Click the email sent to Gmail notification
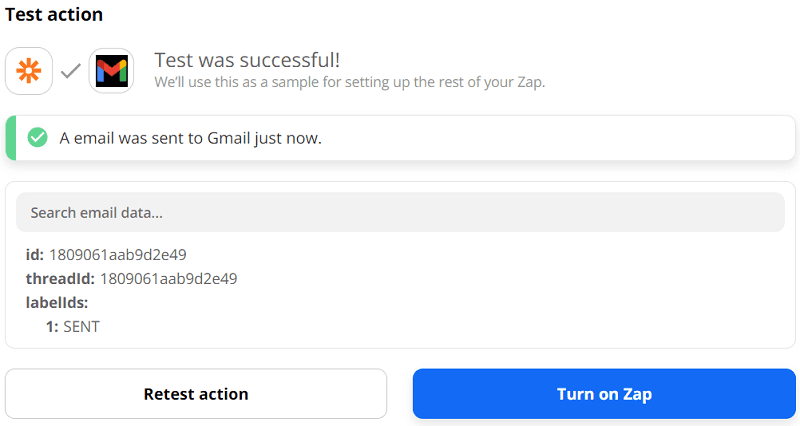This screenshot has height=426, width=800. (190, 138)
